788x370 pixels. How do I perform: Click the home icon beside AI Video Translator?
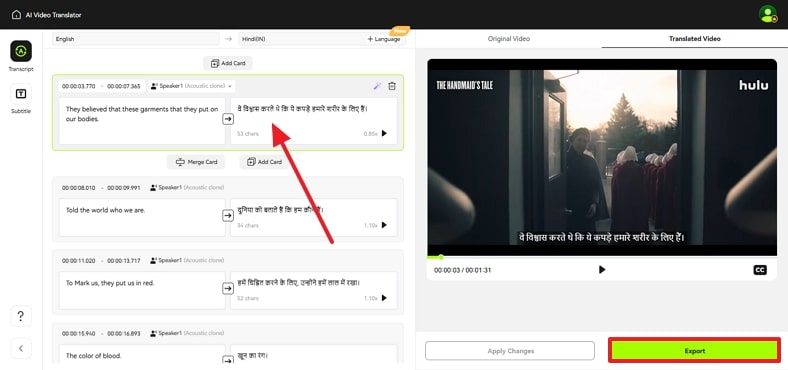tap(16, 15)
